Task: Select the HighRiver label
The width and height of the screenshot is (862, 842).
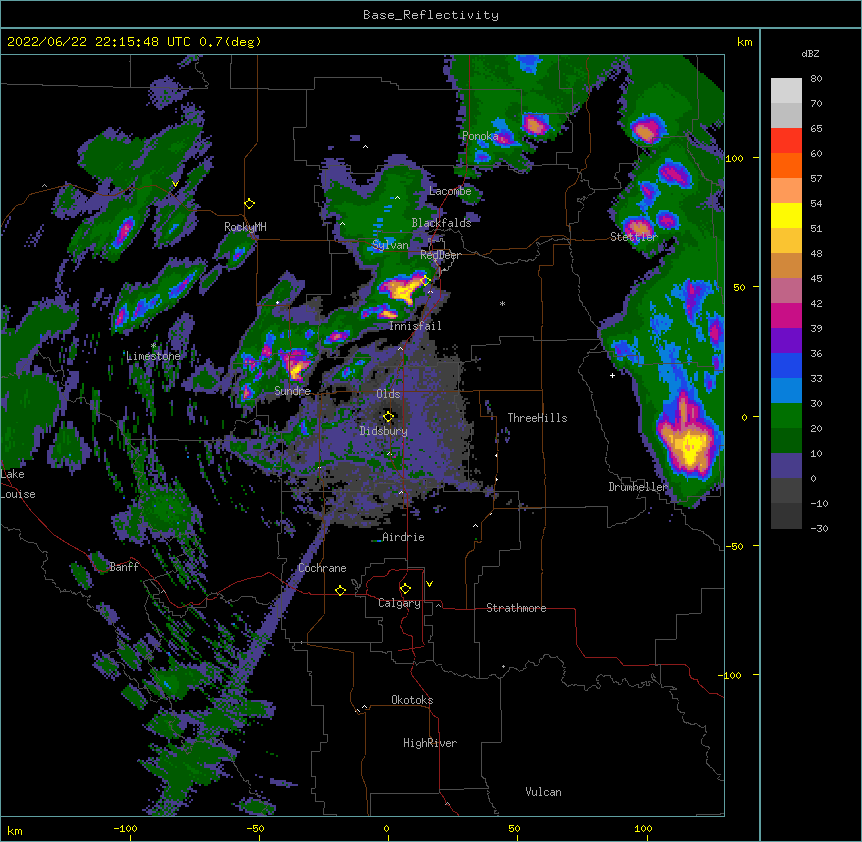Action: click(x=430, y=743)
